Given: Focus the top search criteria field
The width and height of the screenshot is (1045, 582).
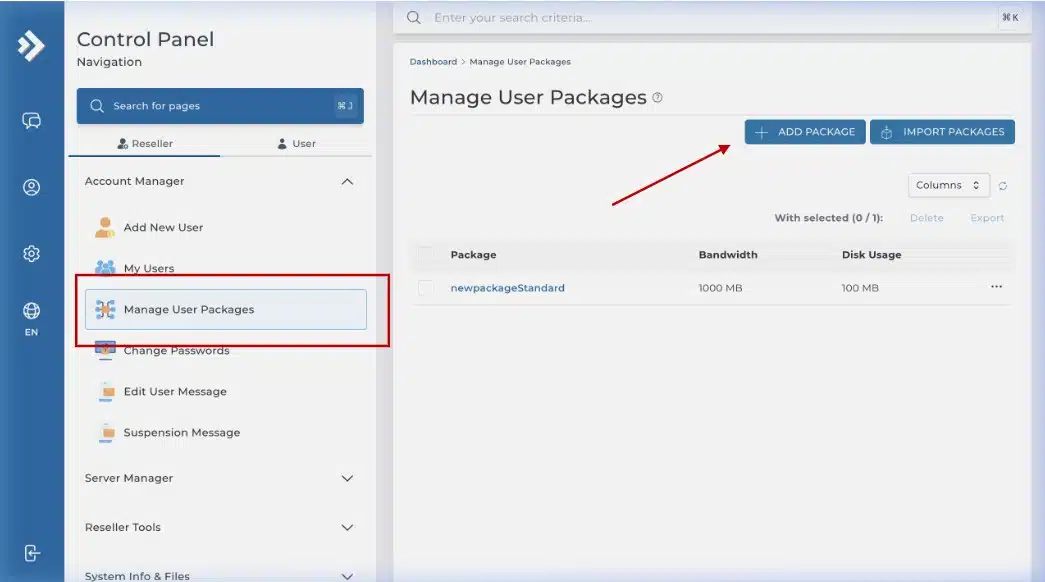Looking at the screenshot, I should pyautogui.click(x=712, y=18).
